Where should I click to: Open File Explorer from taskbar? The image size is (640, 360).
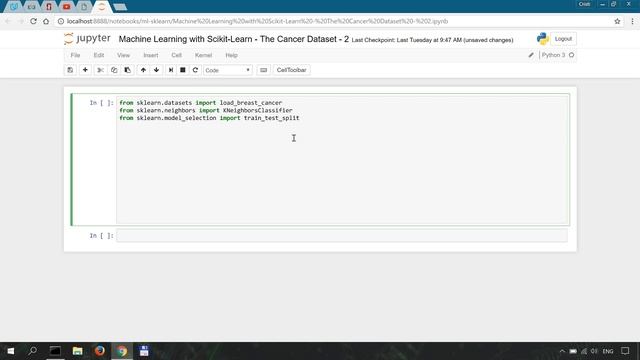77,351
